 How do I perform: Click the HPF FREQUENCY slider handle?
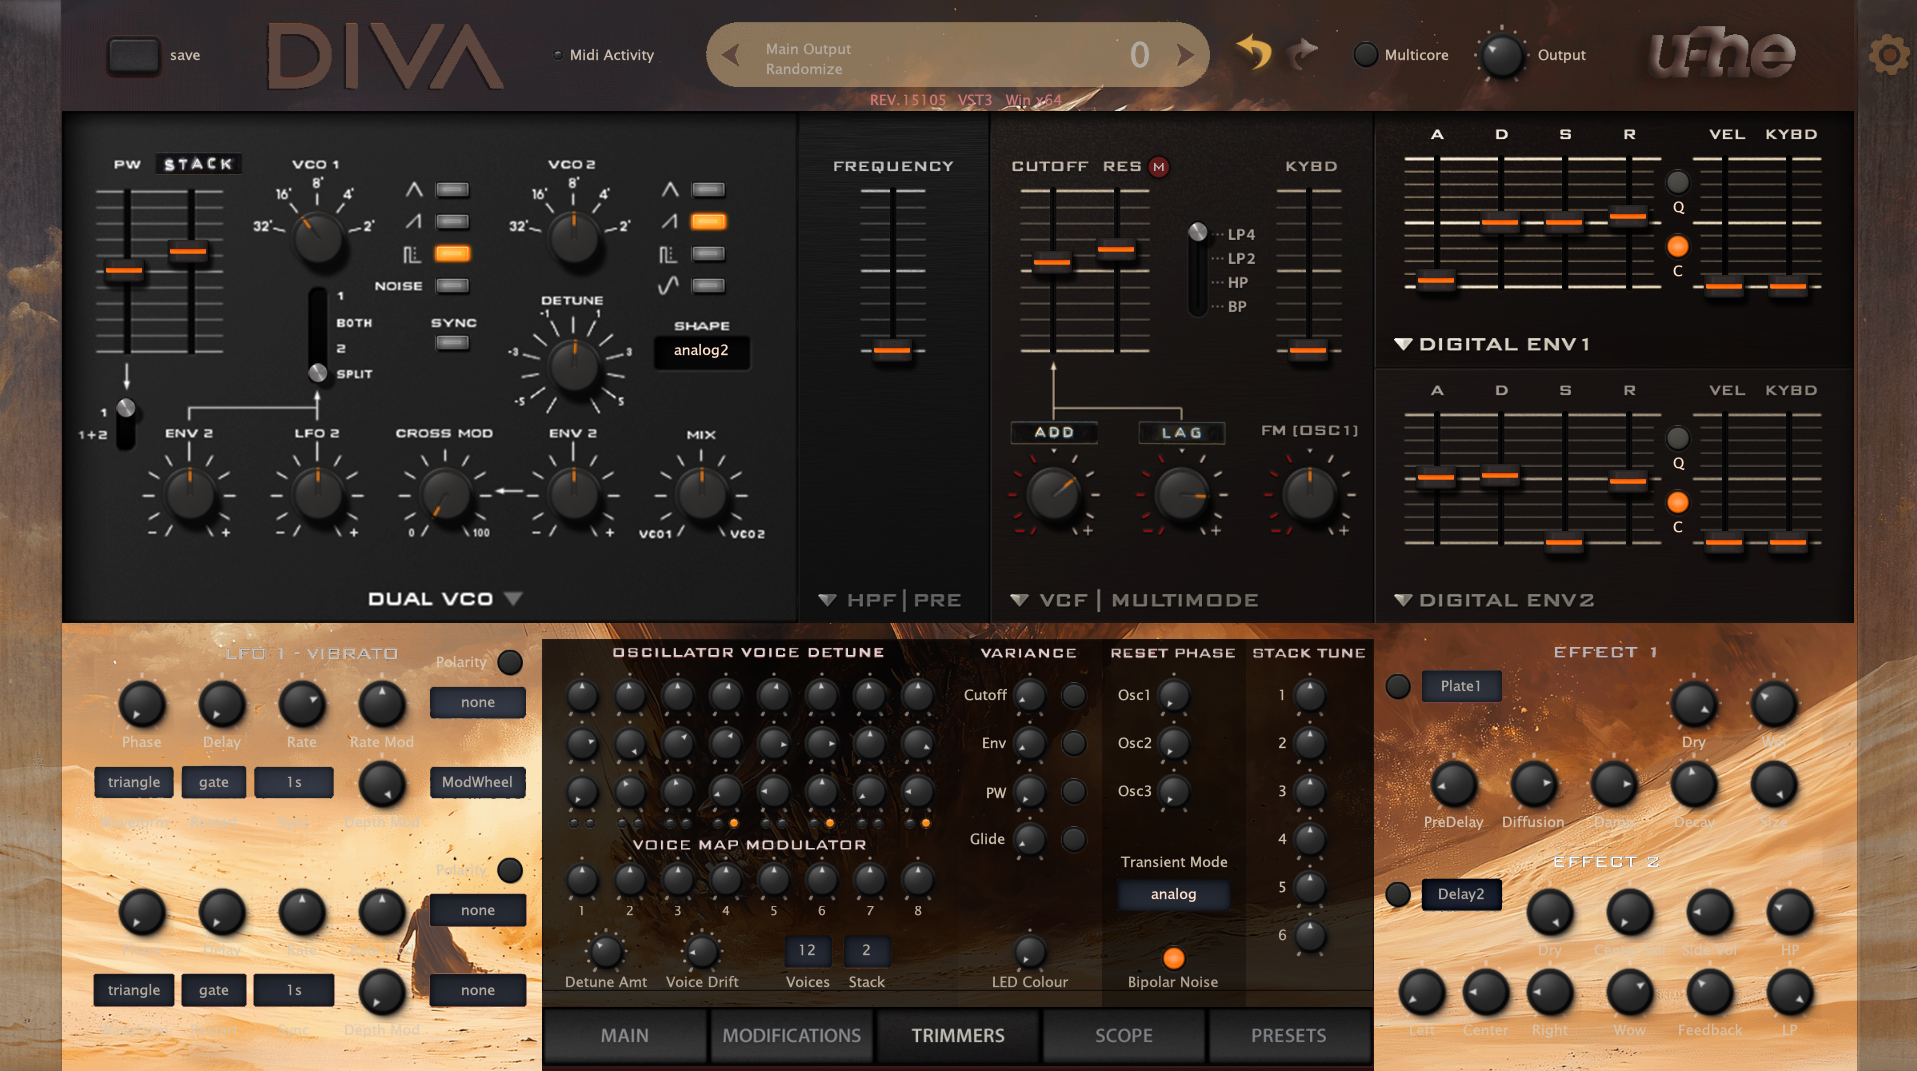[x=892, y=350]
